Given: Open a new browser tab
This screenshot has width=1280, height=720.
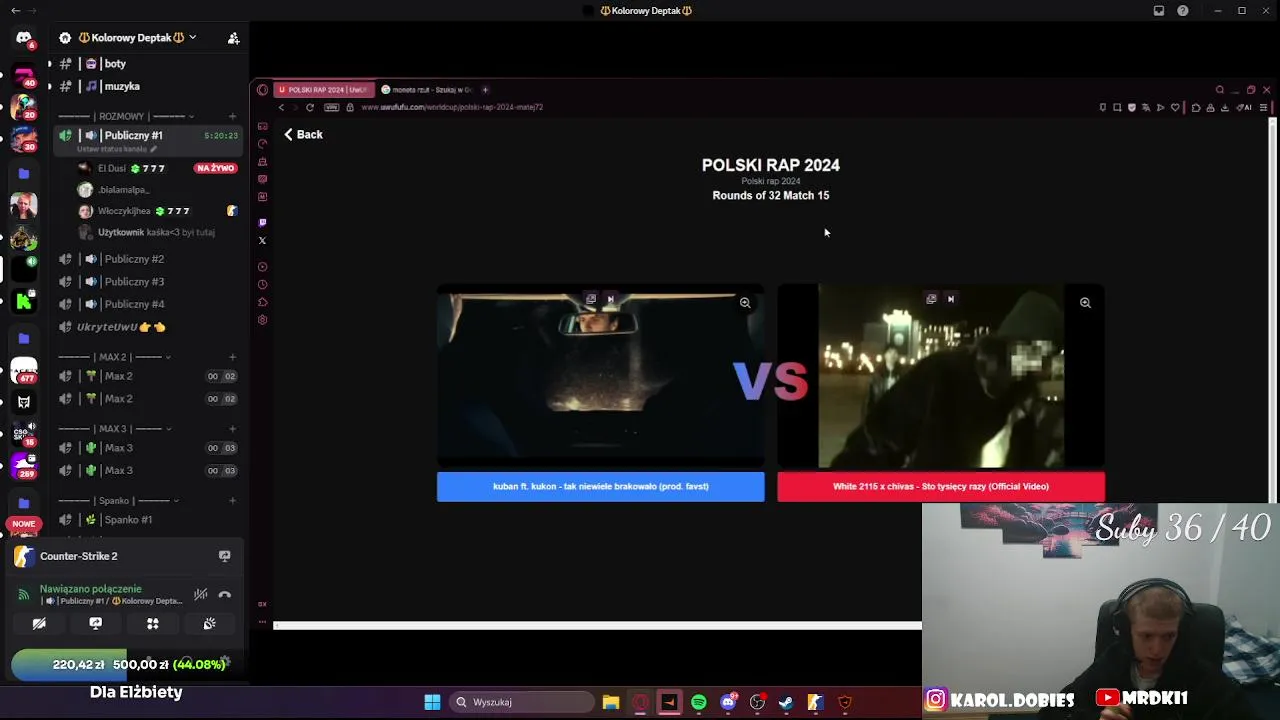Looking at the screenshot, I should click(x=485, y=90).
